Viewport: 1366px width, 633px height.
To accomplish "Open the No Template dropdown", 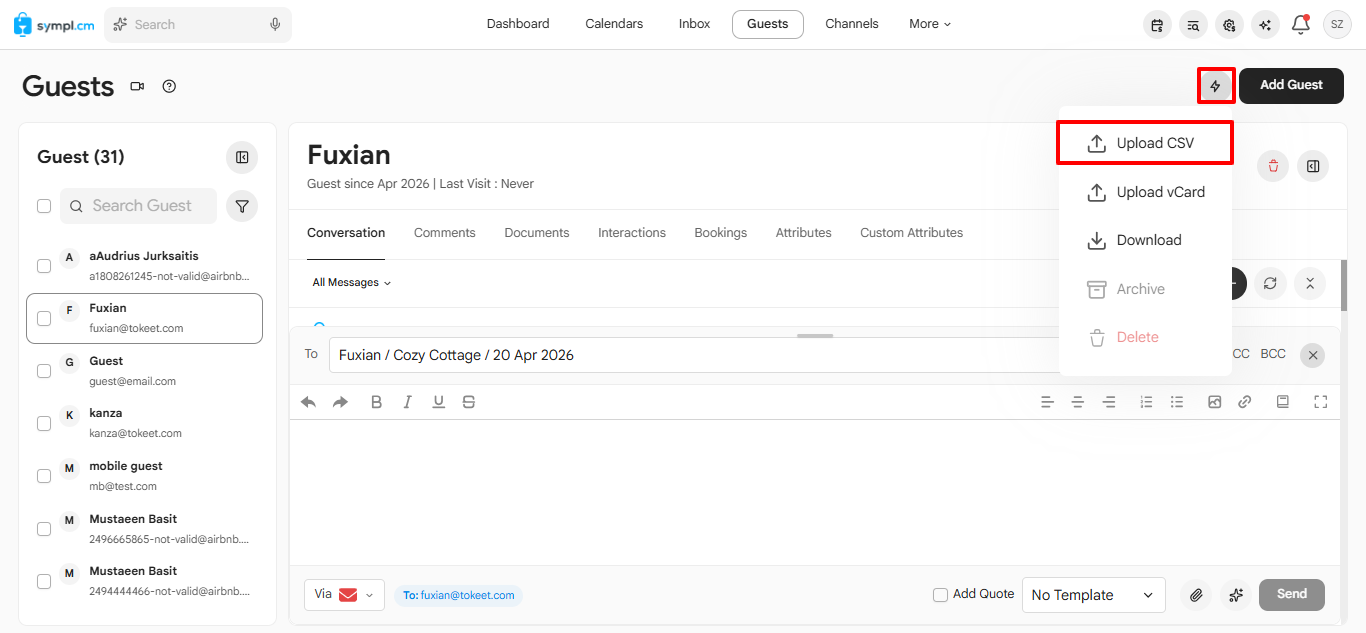I will click(1093, 595).
